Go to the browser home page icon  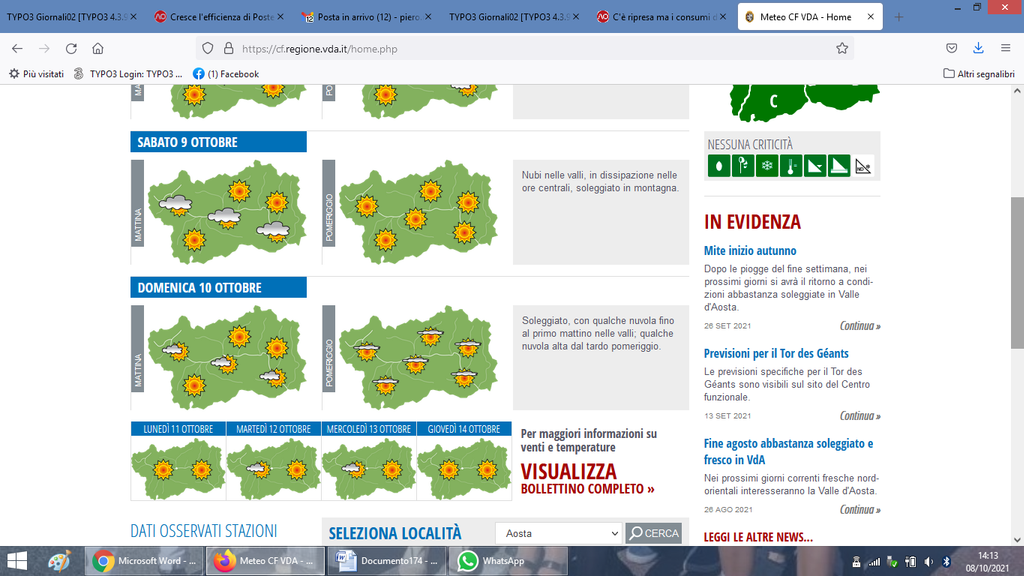[x=98, y=48]
